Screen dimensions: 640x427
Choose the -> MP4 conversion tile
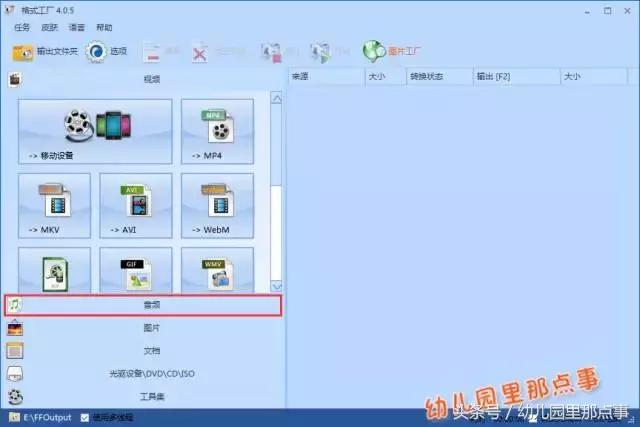pyautogui.click(x=217, y=131)
